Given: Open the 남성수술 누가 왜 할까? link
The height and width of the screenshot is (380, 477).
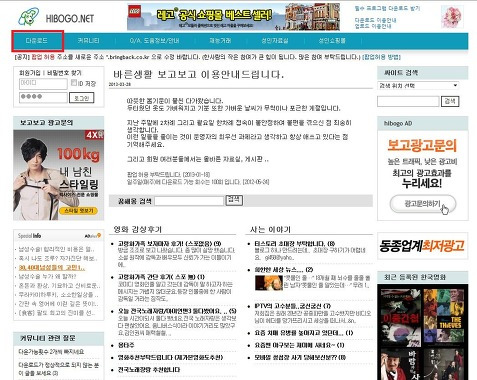Looking at the screenshot, I should pyautogui.click(x=47, y=277).
